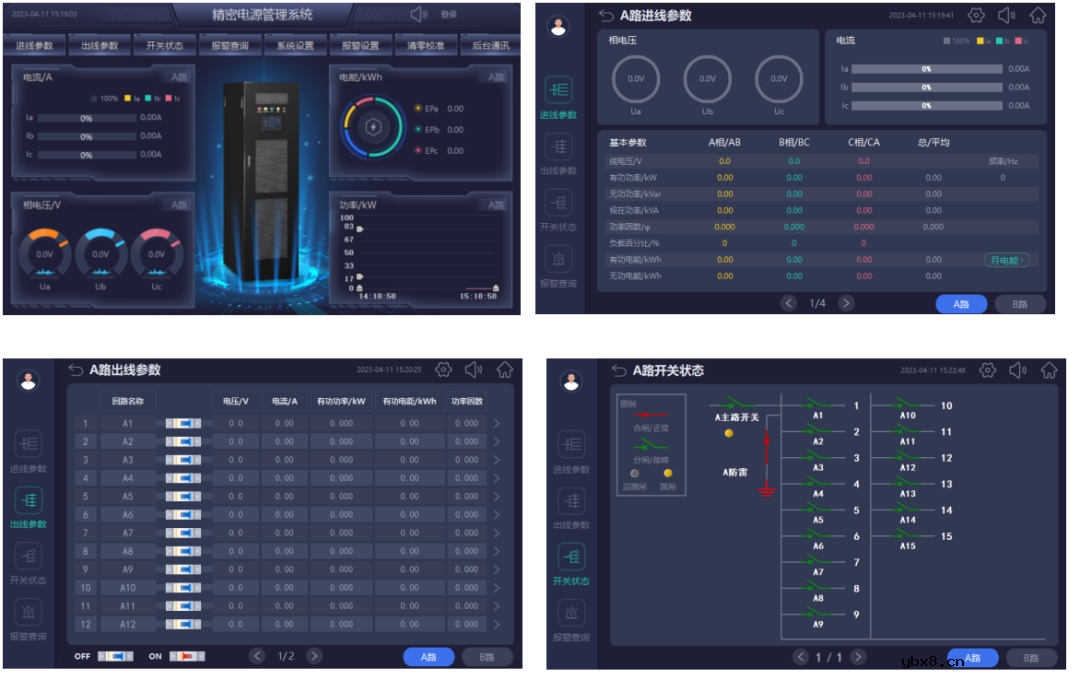The image size is (1080, 692).
Task: Click home icon on A路出线参数 page
Action: click(x=505, y=370)
